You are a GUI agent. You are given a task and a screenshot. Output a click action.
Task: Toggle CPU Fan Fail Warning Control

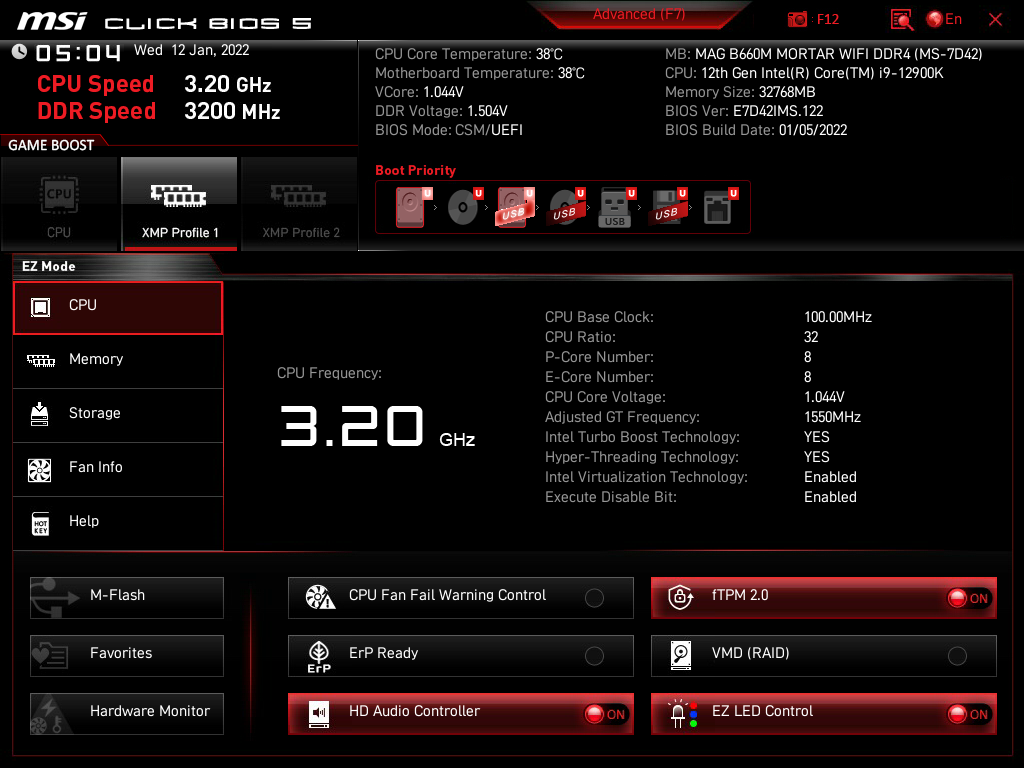(x=594, y=598)
